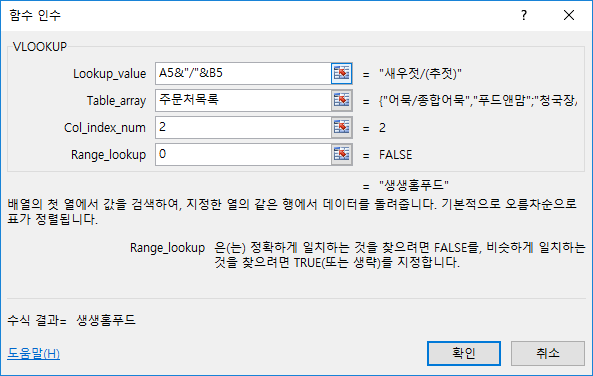Image resolution: width=593 pixels, height=376 pixels.
Task: Click the Table_array range selector icon
Action: [x=342, y=100]
